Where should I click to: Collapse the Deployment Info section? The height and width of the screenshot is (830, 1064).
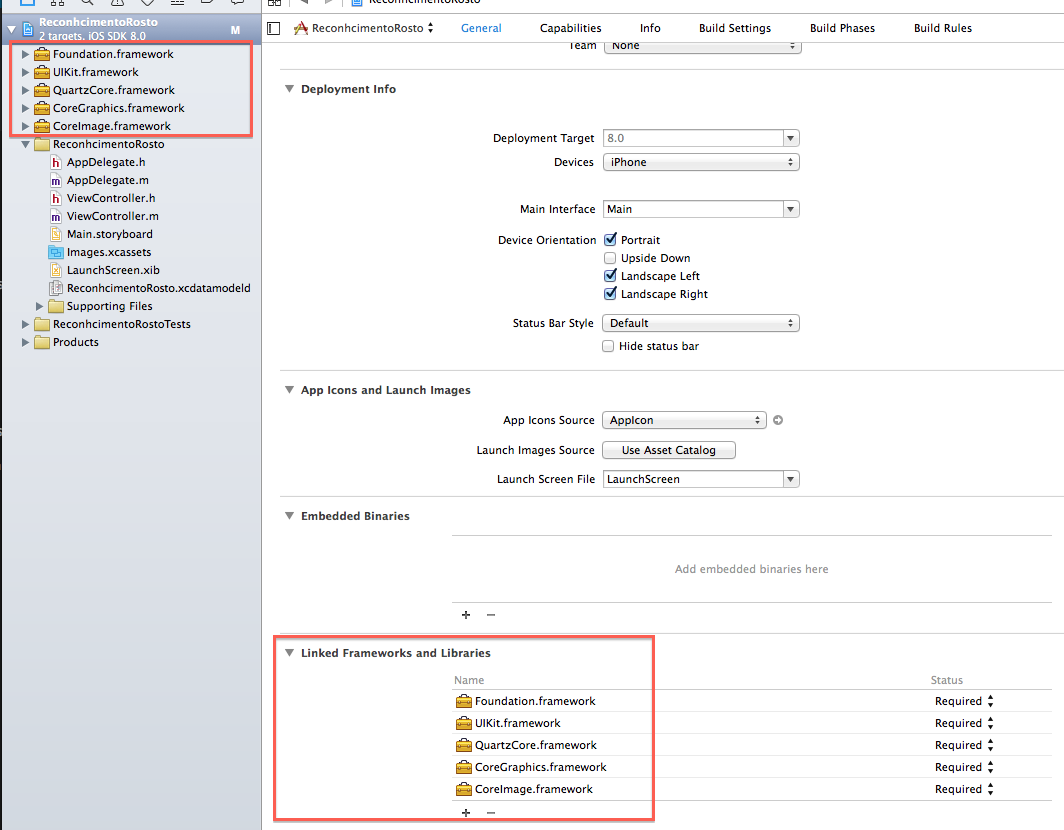click(289, 89)
